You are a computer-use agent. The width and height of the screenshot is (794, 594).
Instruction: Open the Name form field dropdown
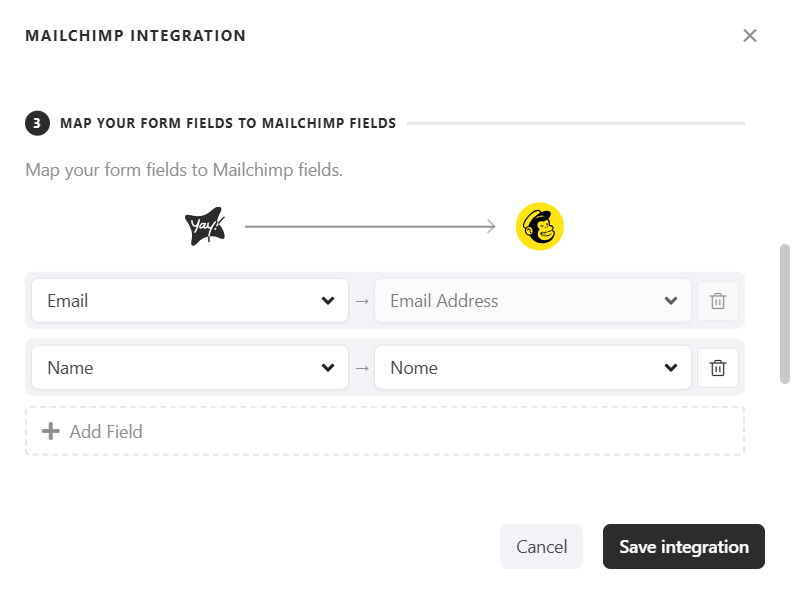click(x=190, y=368)
